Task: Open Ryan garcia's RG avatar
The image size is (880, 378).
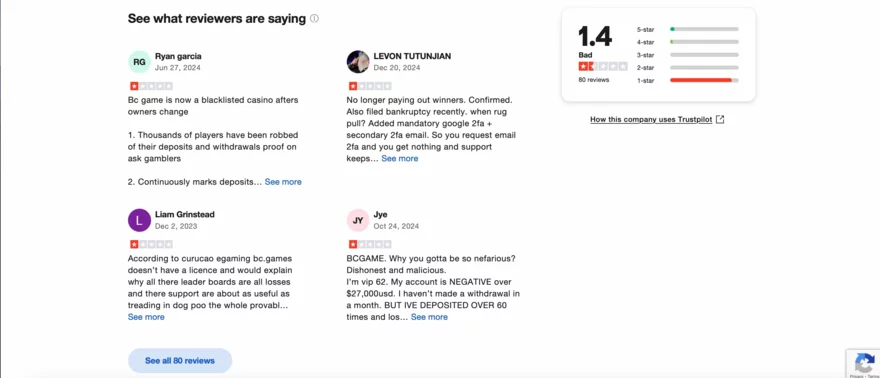Action: [139, 62]
